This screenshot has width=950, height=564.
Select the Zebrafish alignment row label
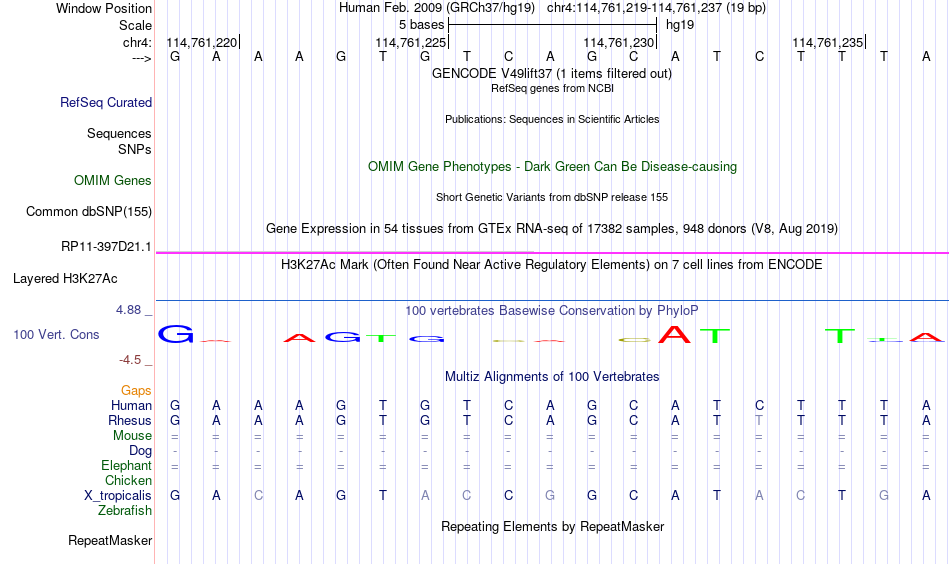[125, 511]
